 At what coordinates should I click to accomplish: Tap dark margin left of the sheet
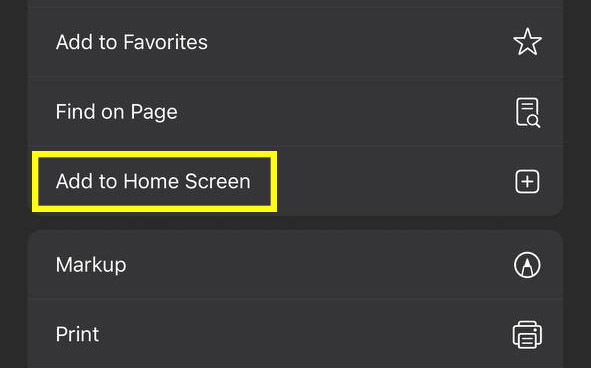click(x=14, y=184)
